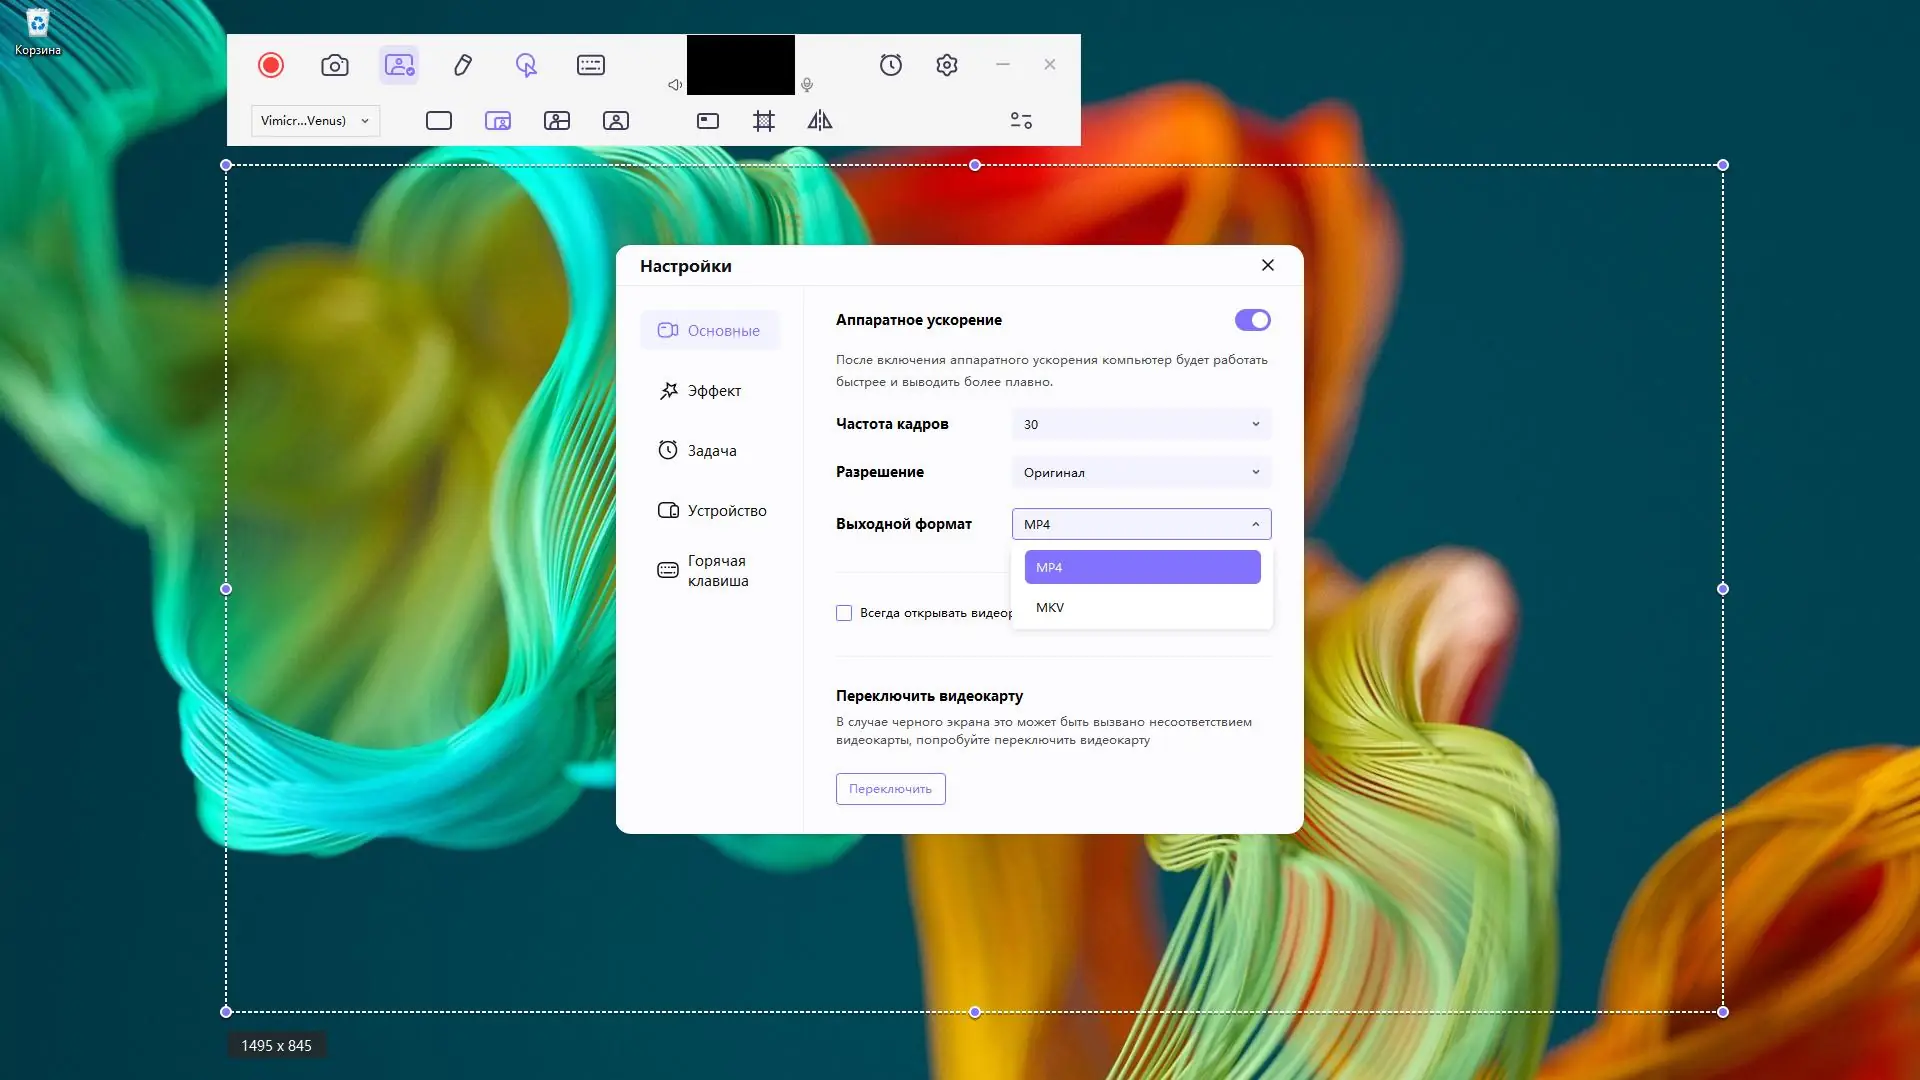Disable the hardware acceleration toggle
Image resolution: width=1920 pixels, height=1080 pixels.
pos(1252,320)
